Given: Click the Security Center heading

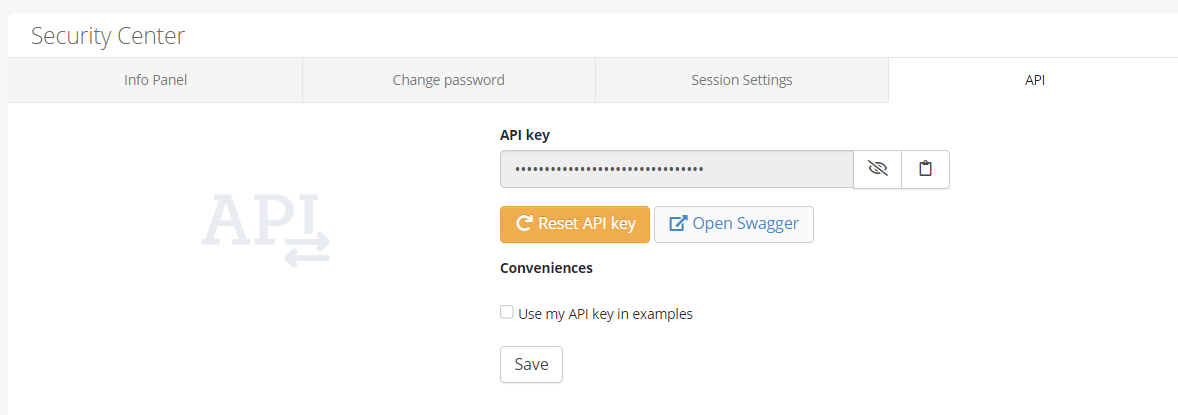Looking at the screenshot, I should coord(108,36).
